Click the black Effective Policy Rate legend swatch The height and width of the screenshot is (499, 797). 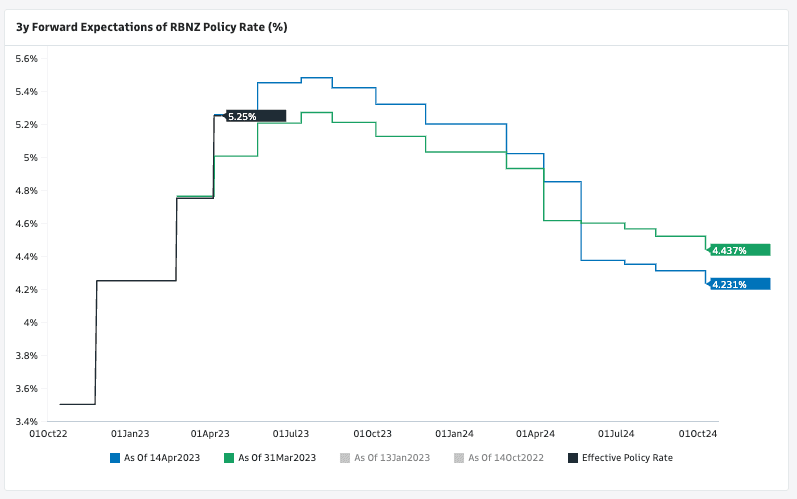572,458
